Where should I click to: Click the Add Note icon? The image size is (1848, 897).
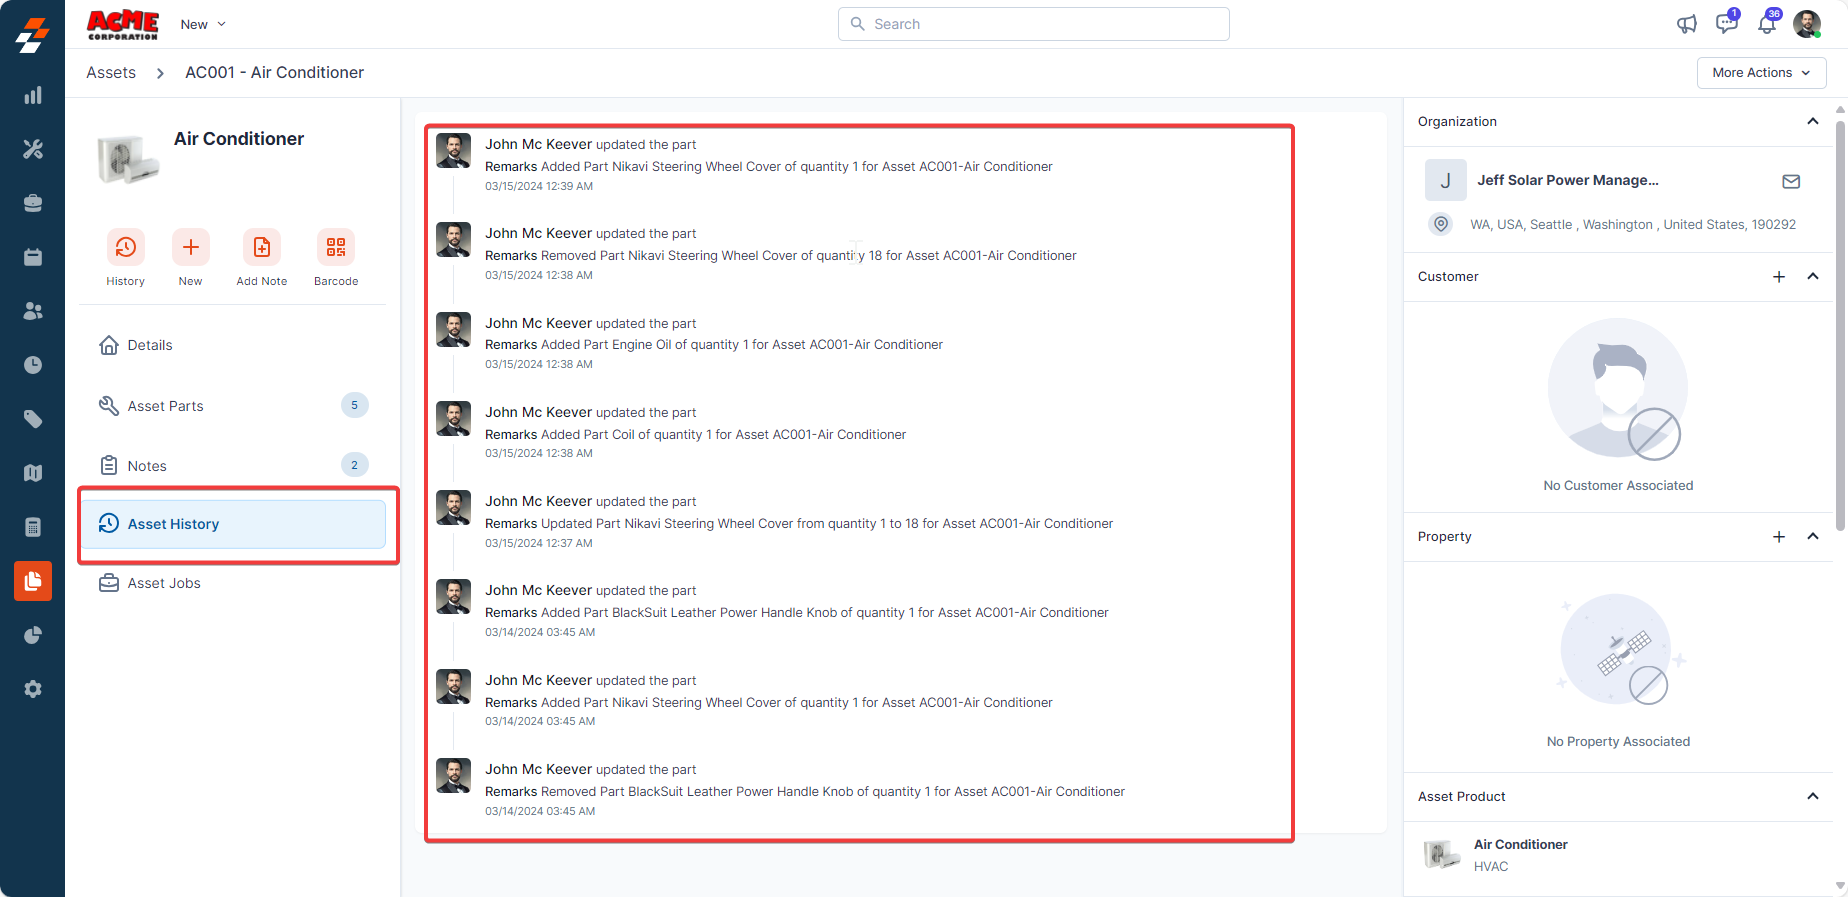[x=261, y=247]
